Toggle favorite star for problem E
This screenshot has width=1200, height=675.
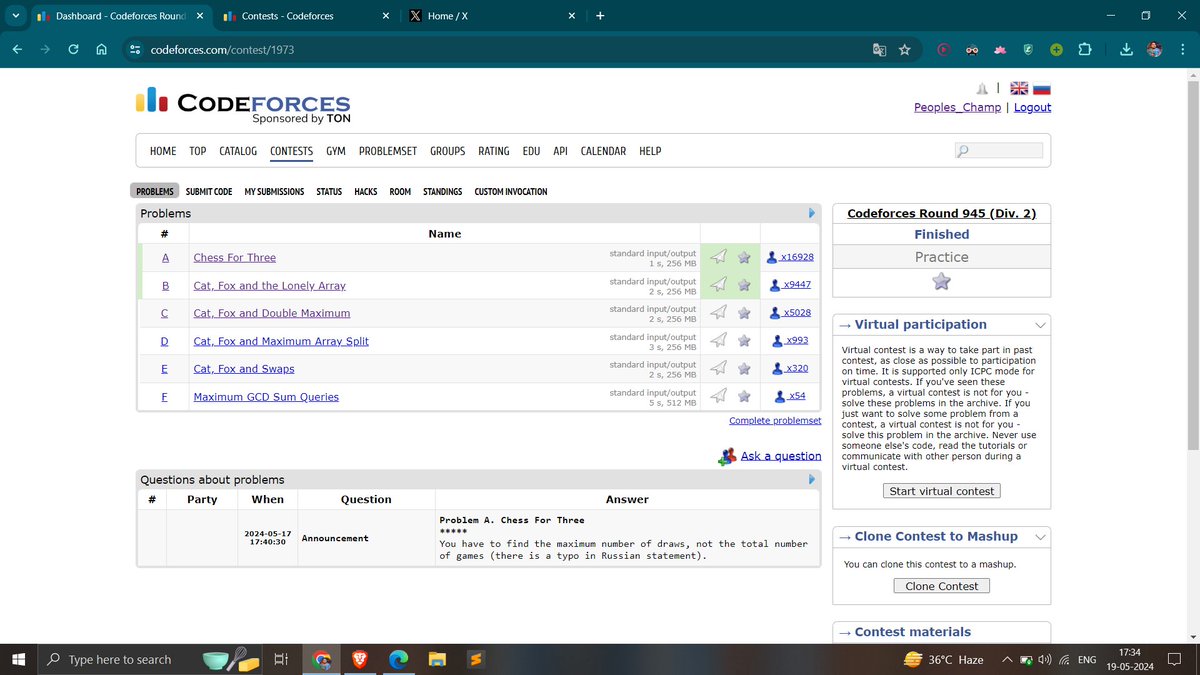click(744, 369)
